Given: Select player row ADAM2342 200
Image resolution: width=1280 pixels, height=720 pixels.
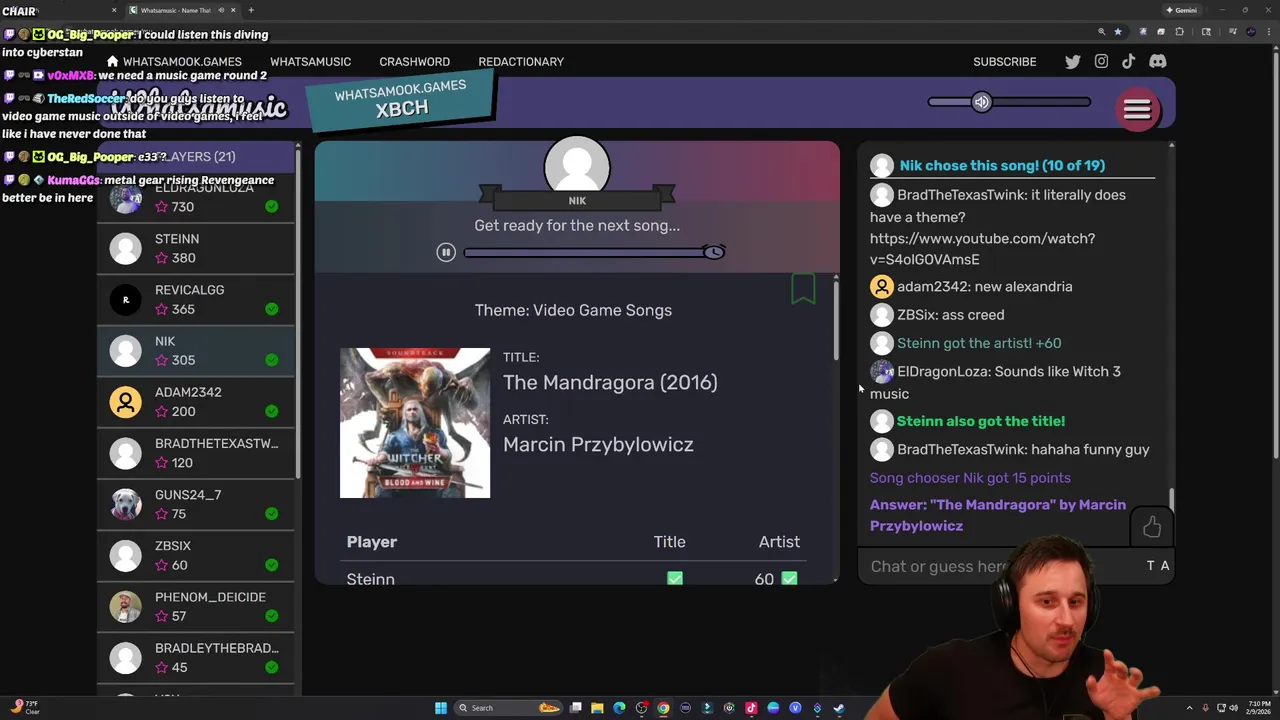Looking at the screenshot, I should coord(196,401).
